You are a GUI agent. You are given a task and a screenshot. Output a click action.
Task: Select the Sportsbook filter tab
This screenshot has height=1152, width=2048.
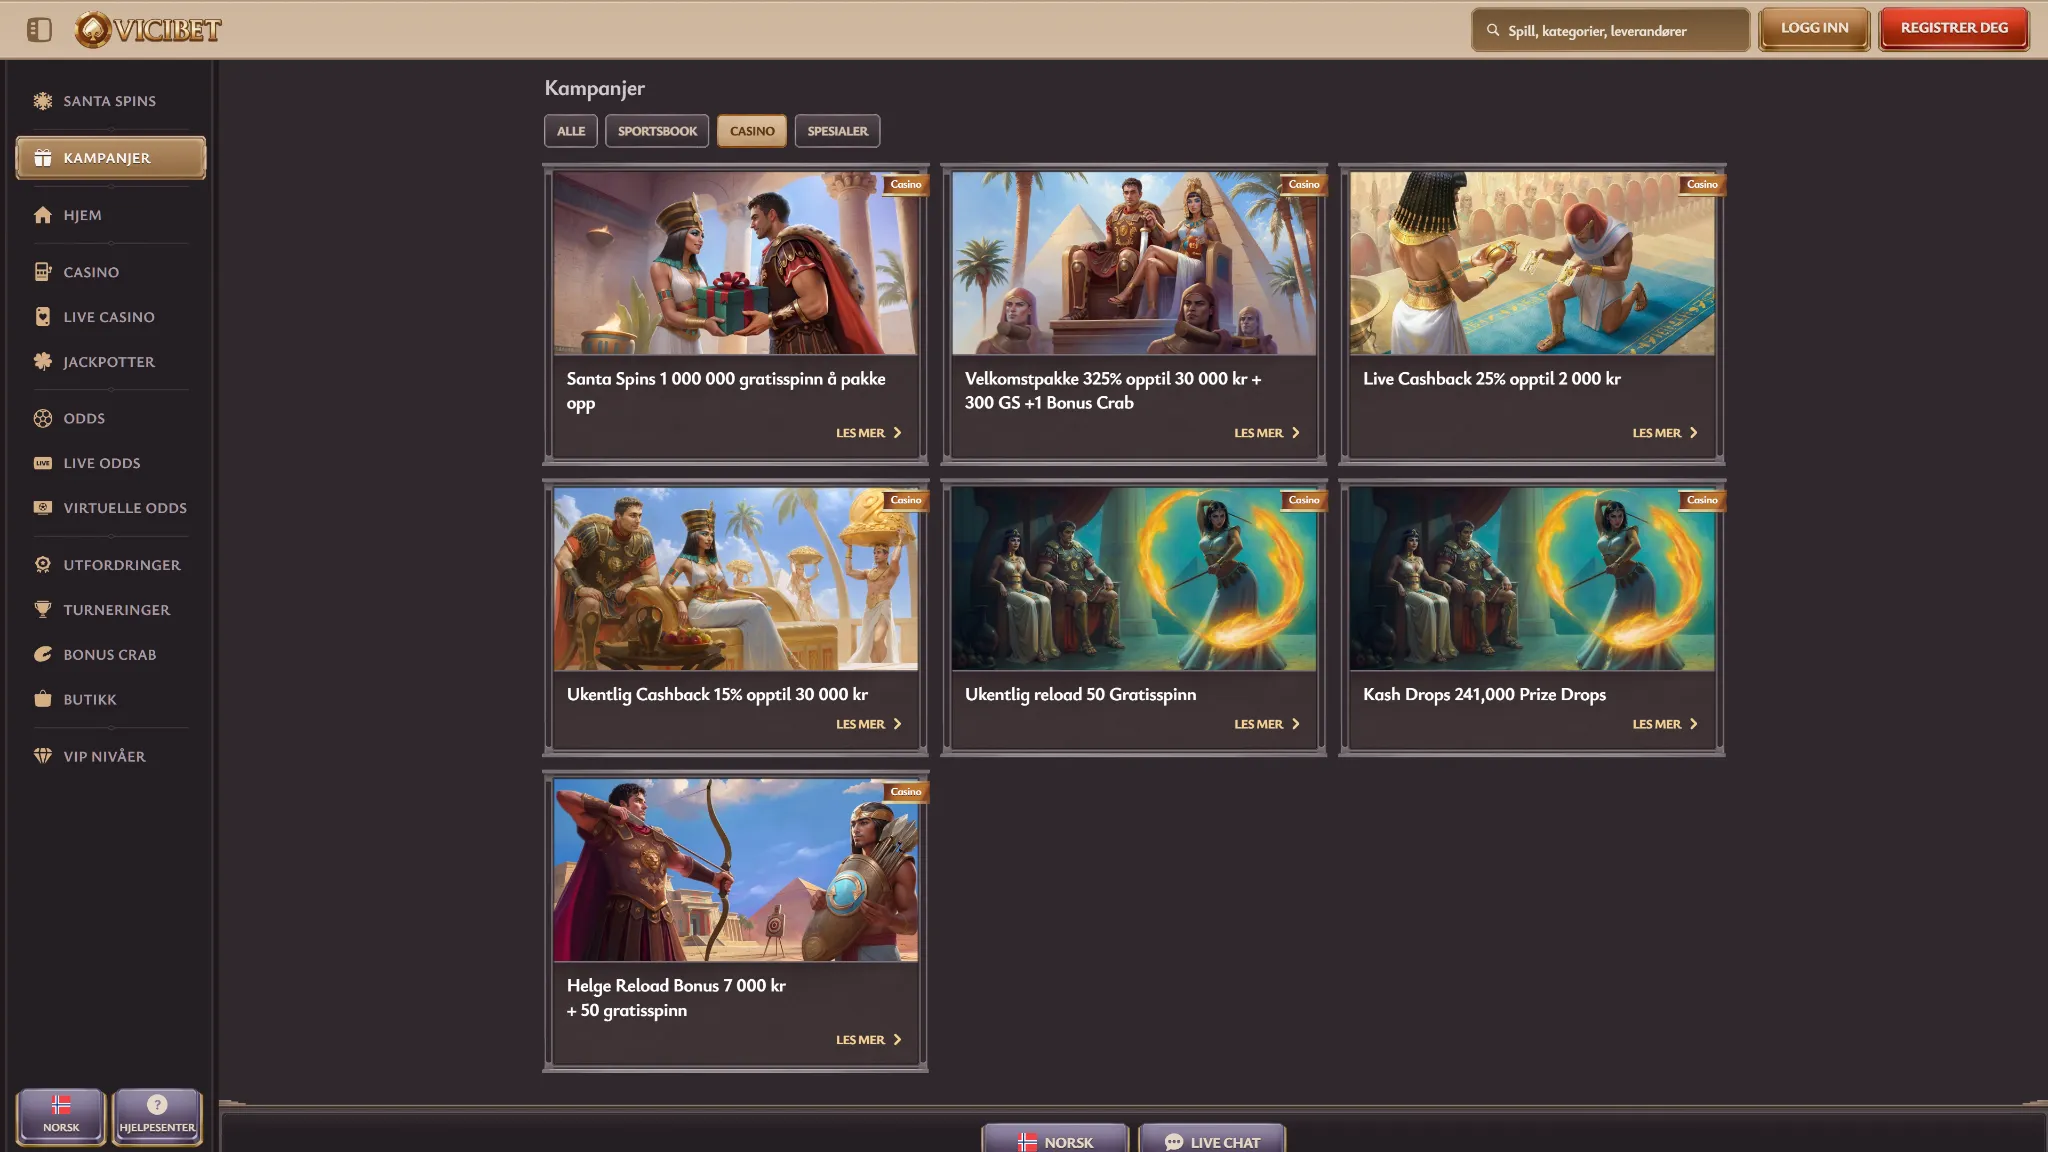point(657,131)
